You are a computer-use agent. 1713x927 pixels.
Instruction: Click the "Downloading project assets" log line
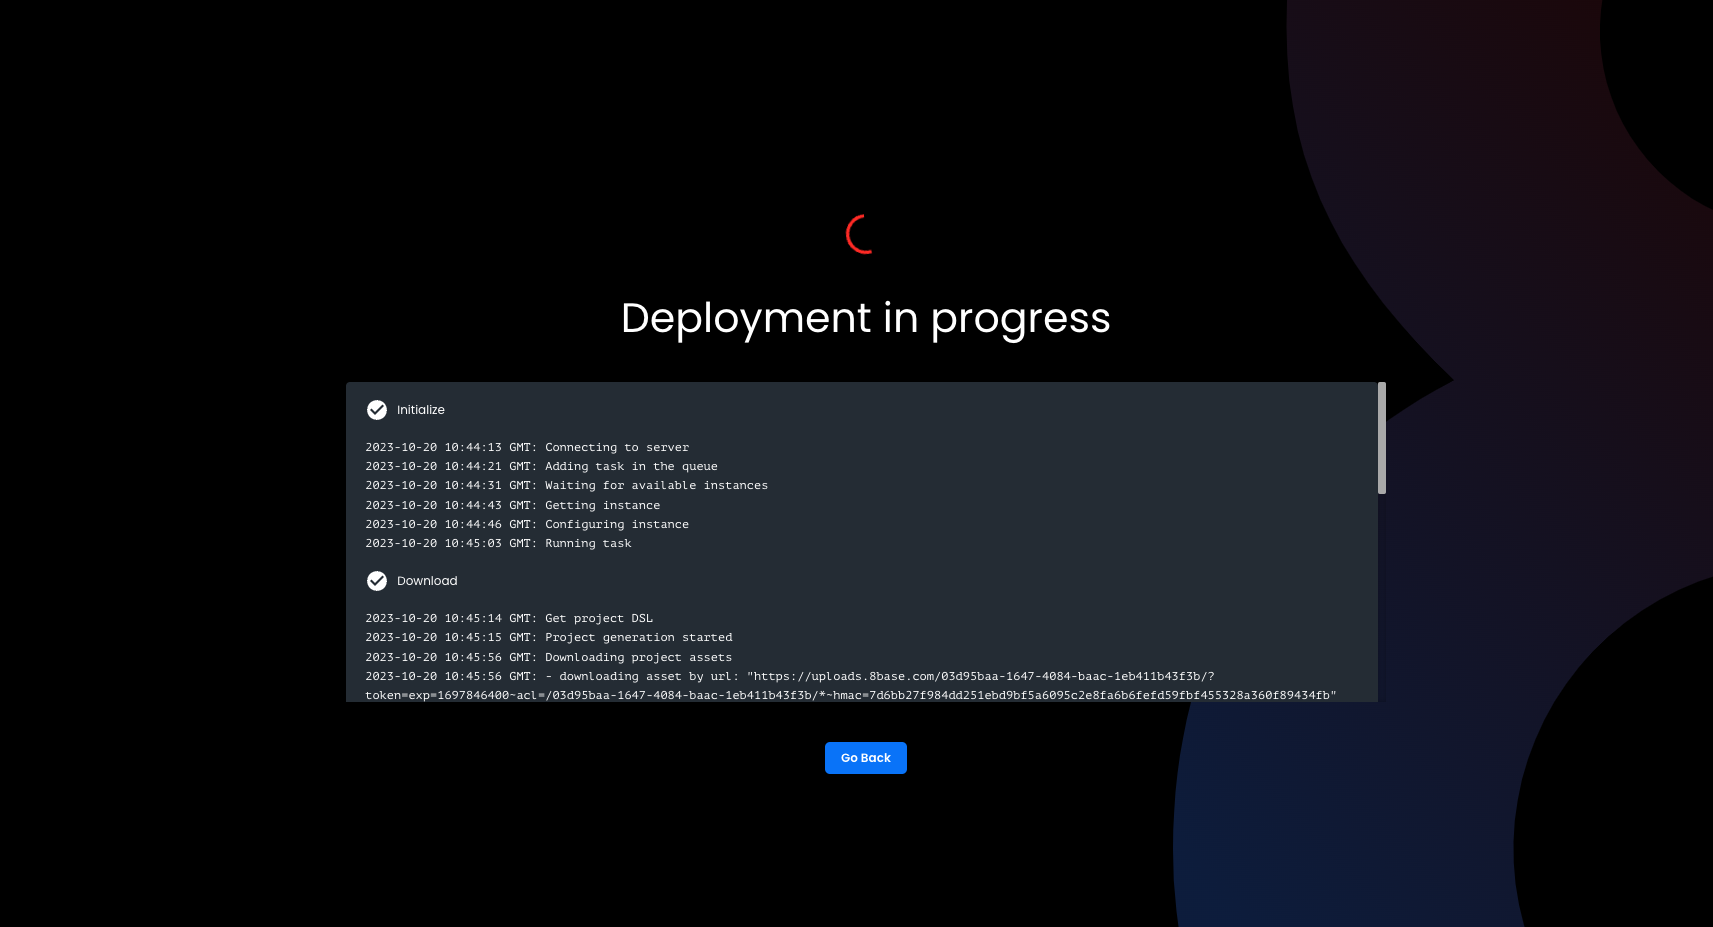click(548, 658)
